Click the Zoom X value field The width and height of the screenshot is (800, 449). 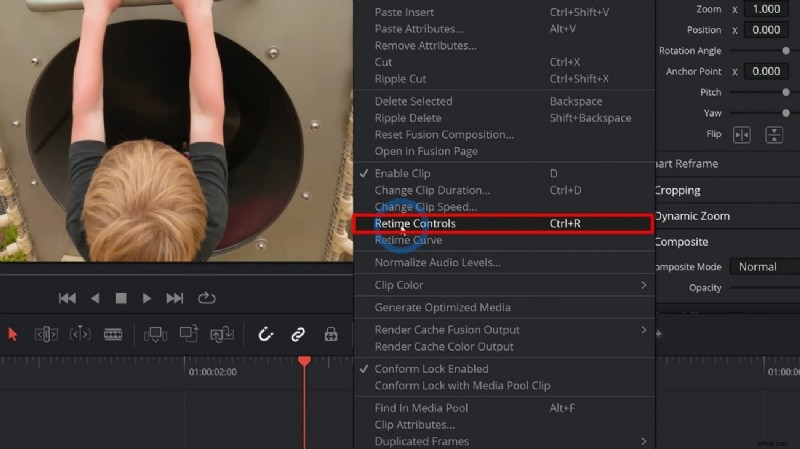coord(766,9)
